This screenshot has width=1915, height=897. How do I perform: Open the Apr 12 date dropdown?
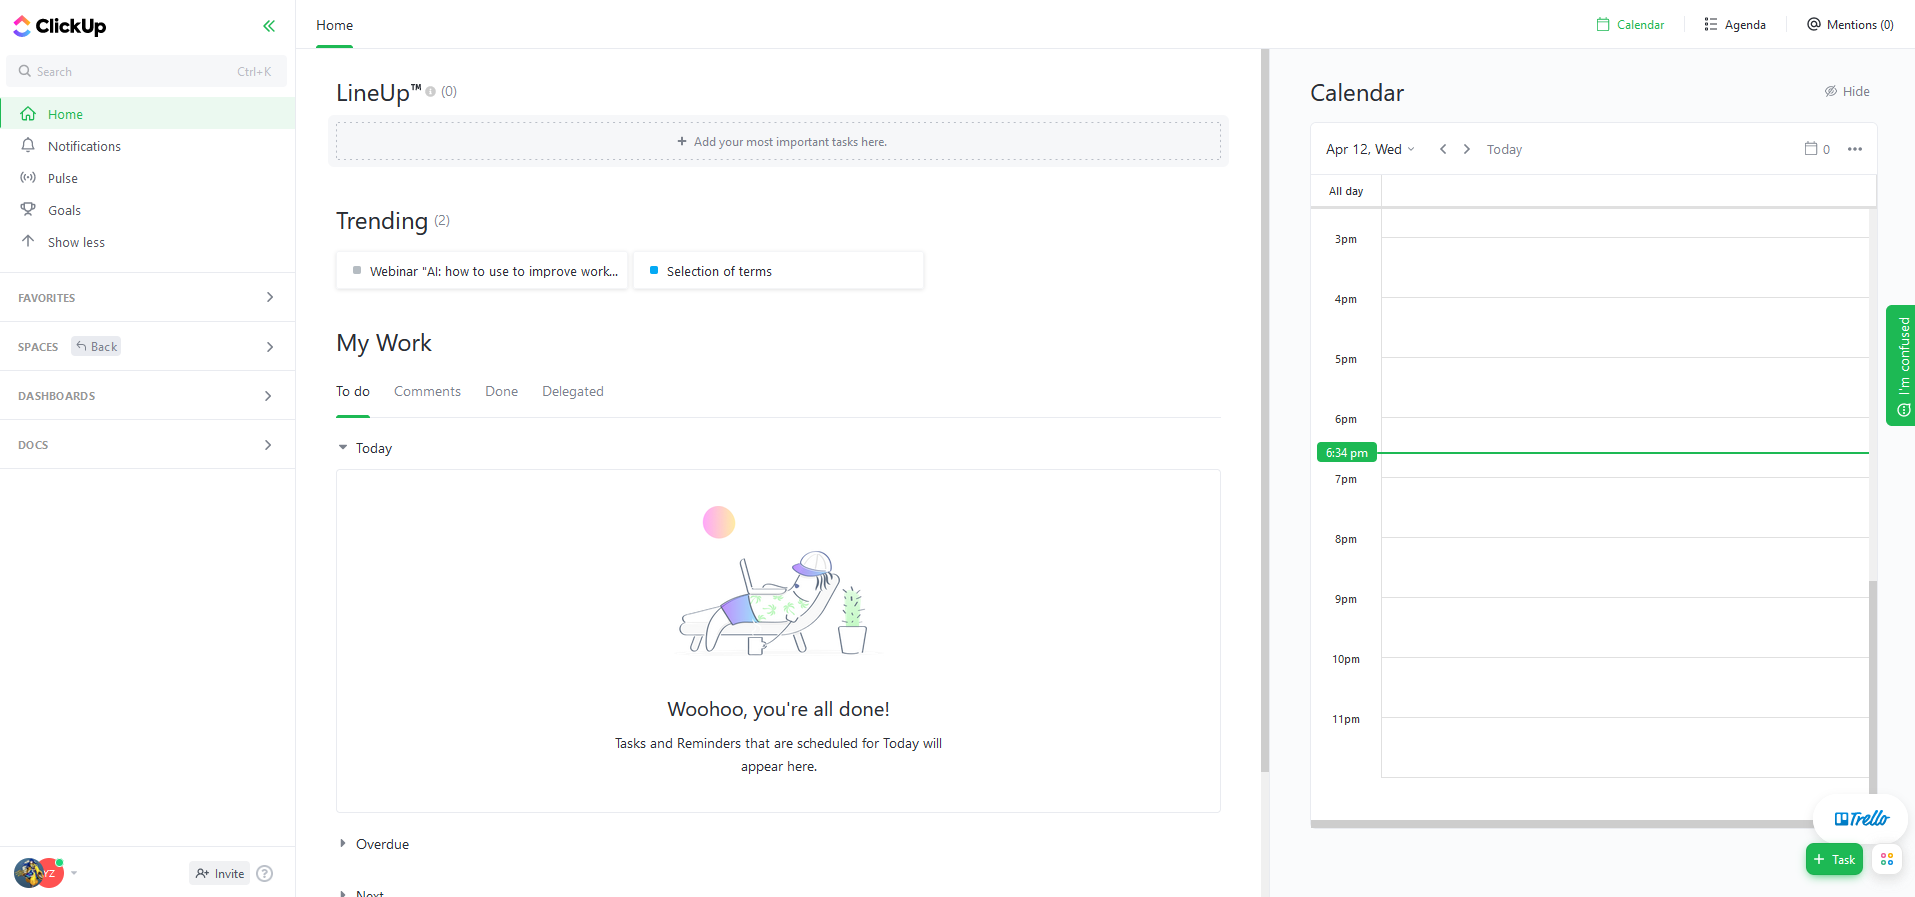(x=1370, y=149)
